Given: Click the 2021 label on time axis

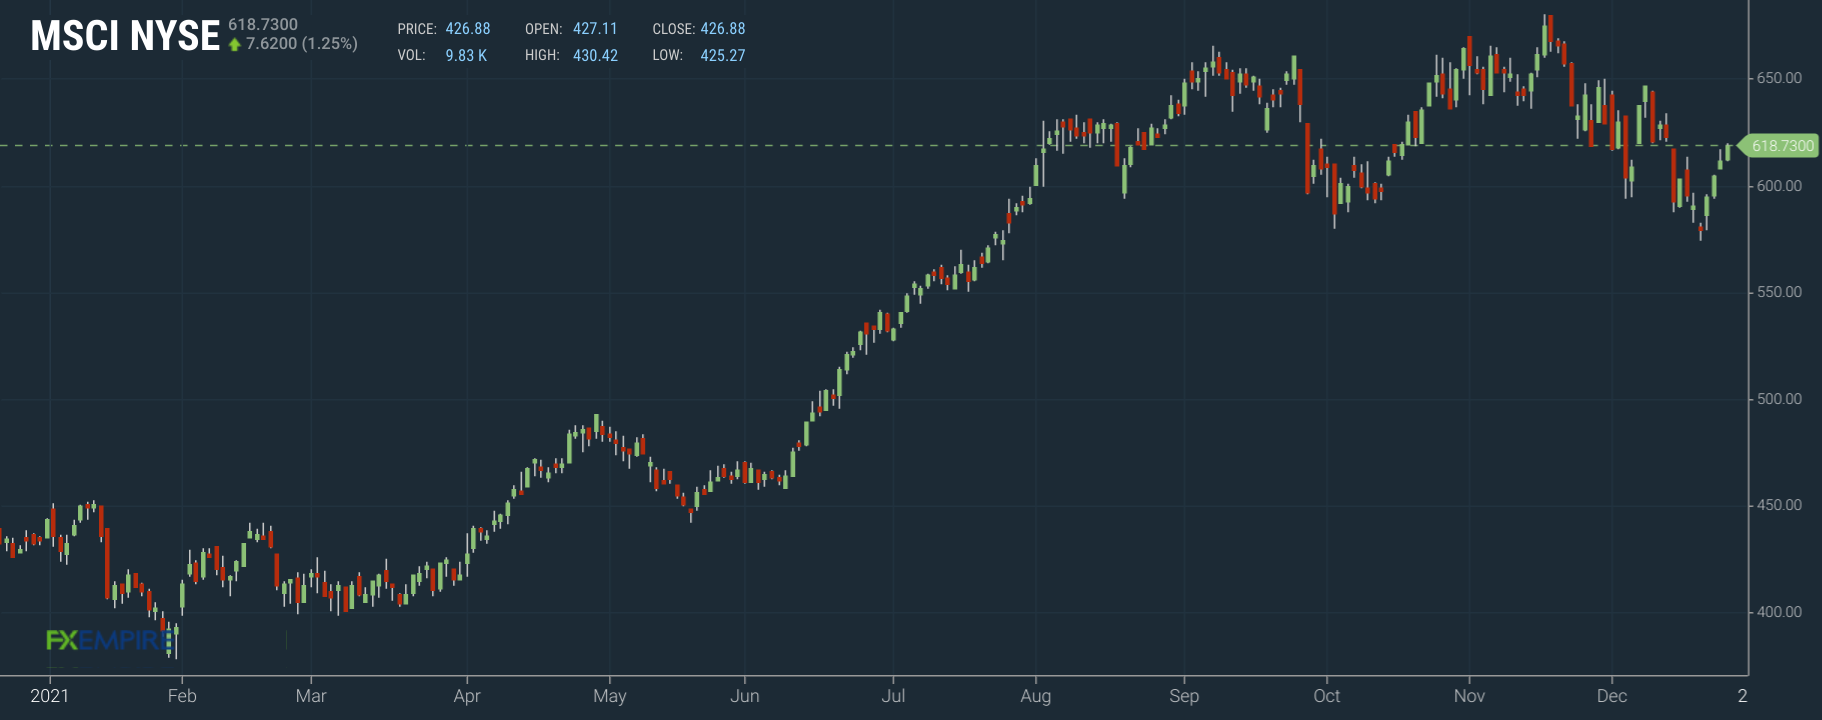Looking at the screenshot, I should (50, 696).
